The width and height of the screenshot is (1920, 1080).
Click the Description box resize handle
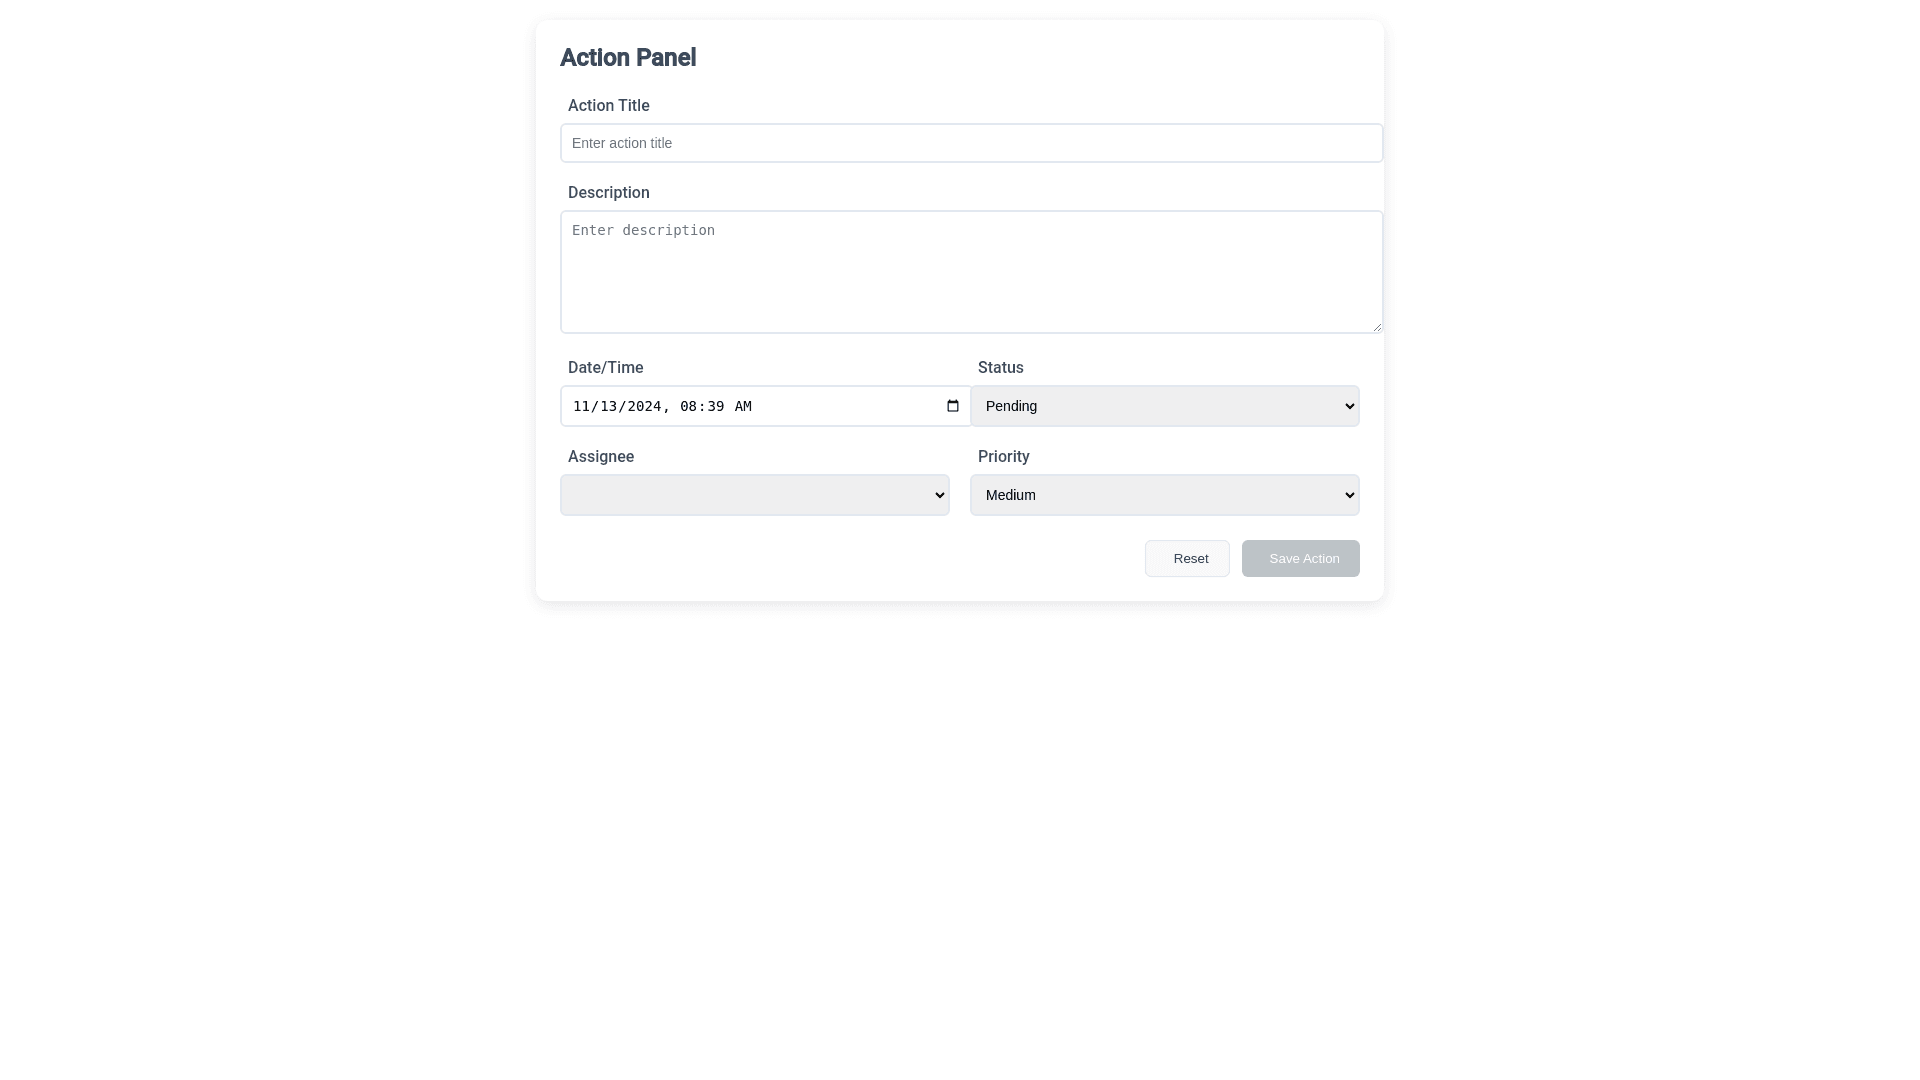pyautogui.click(x=1376, y=326)
